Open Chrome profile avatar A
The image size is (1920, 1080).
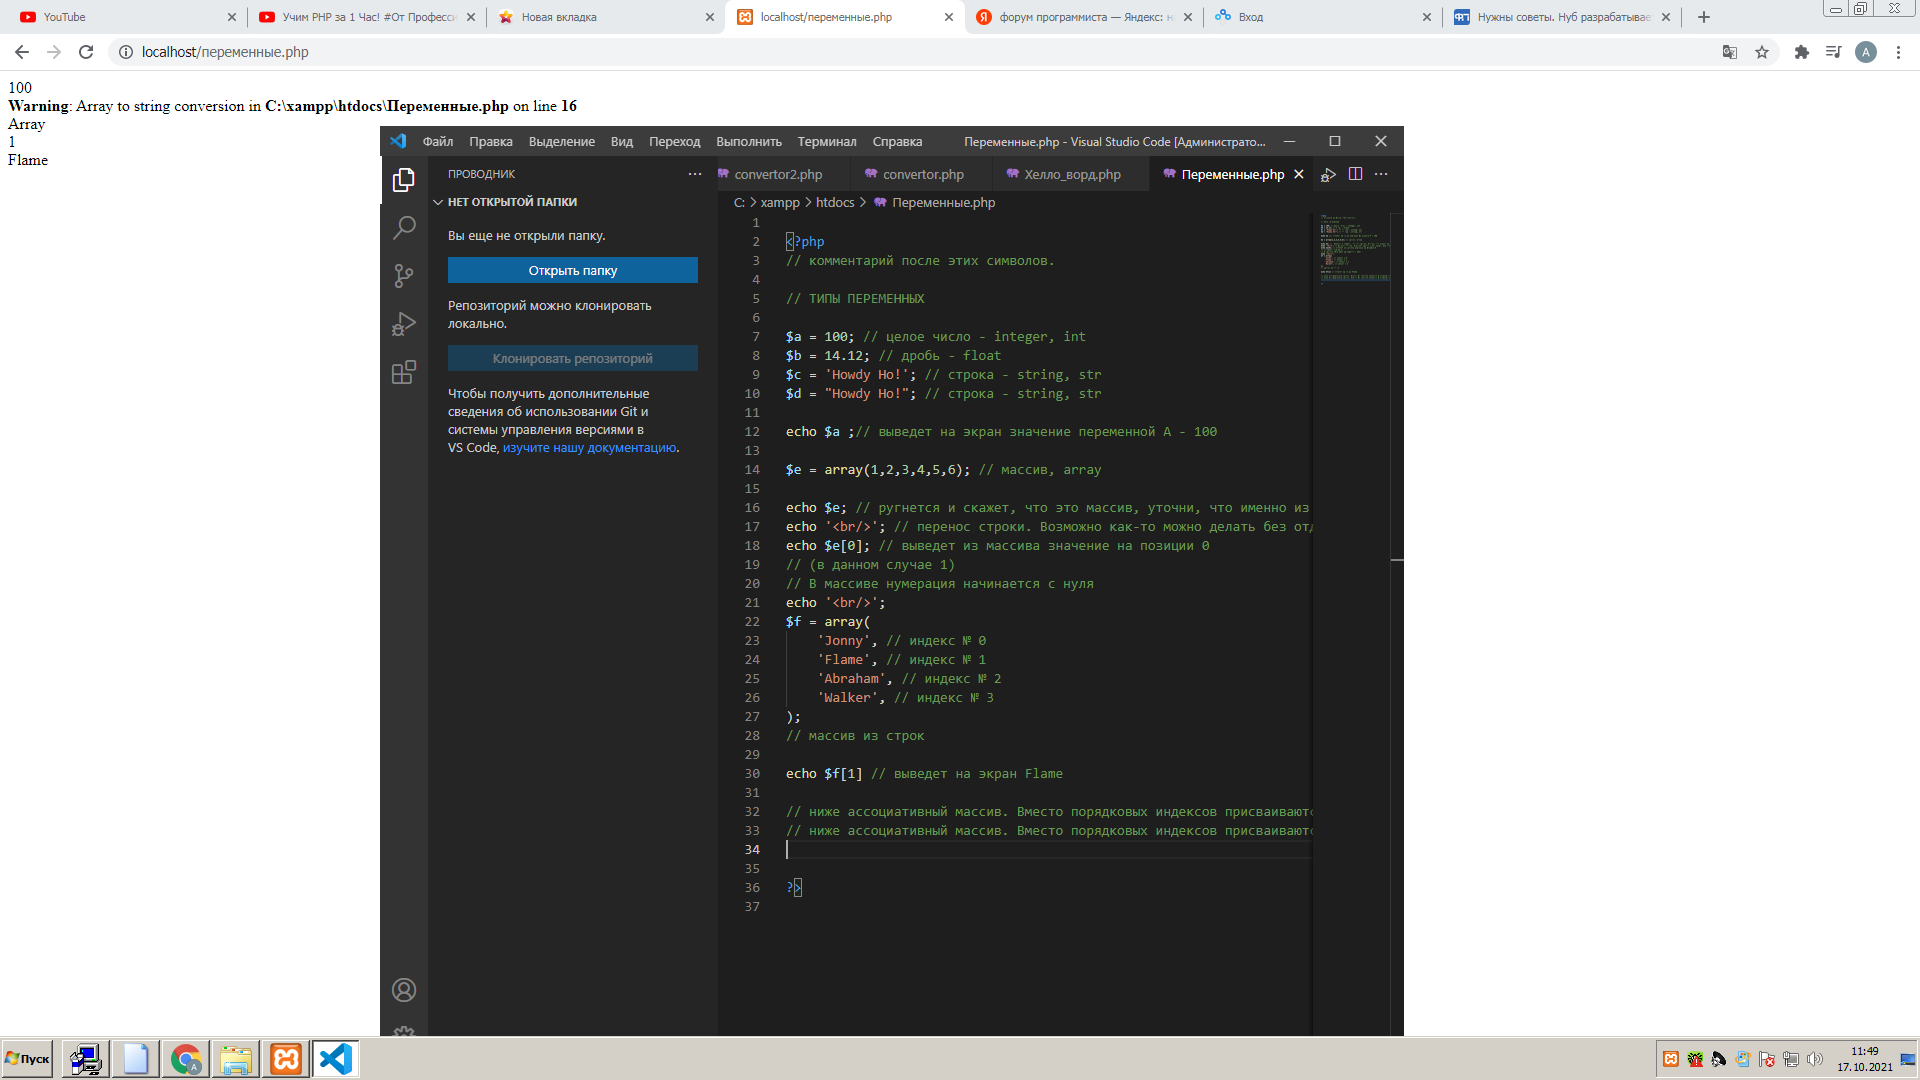(1866, 52)
